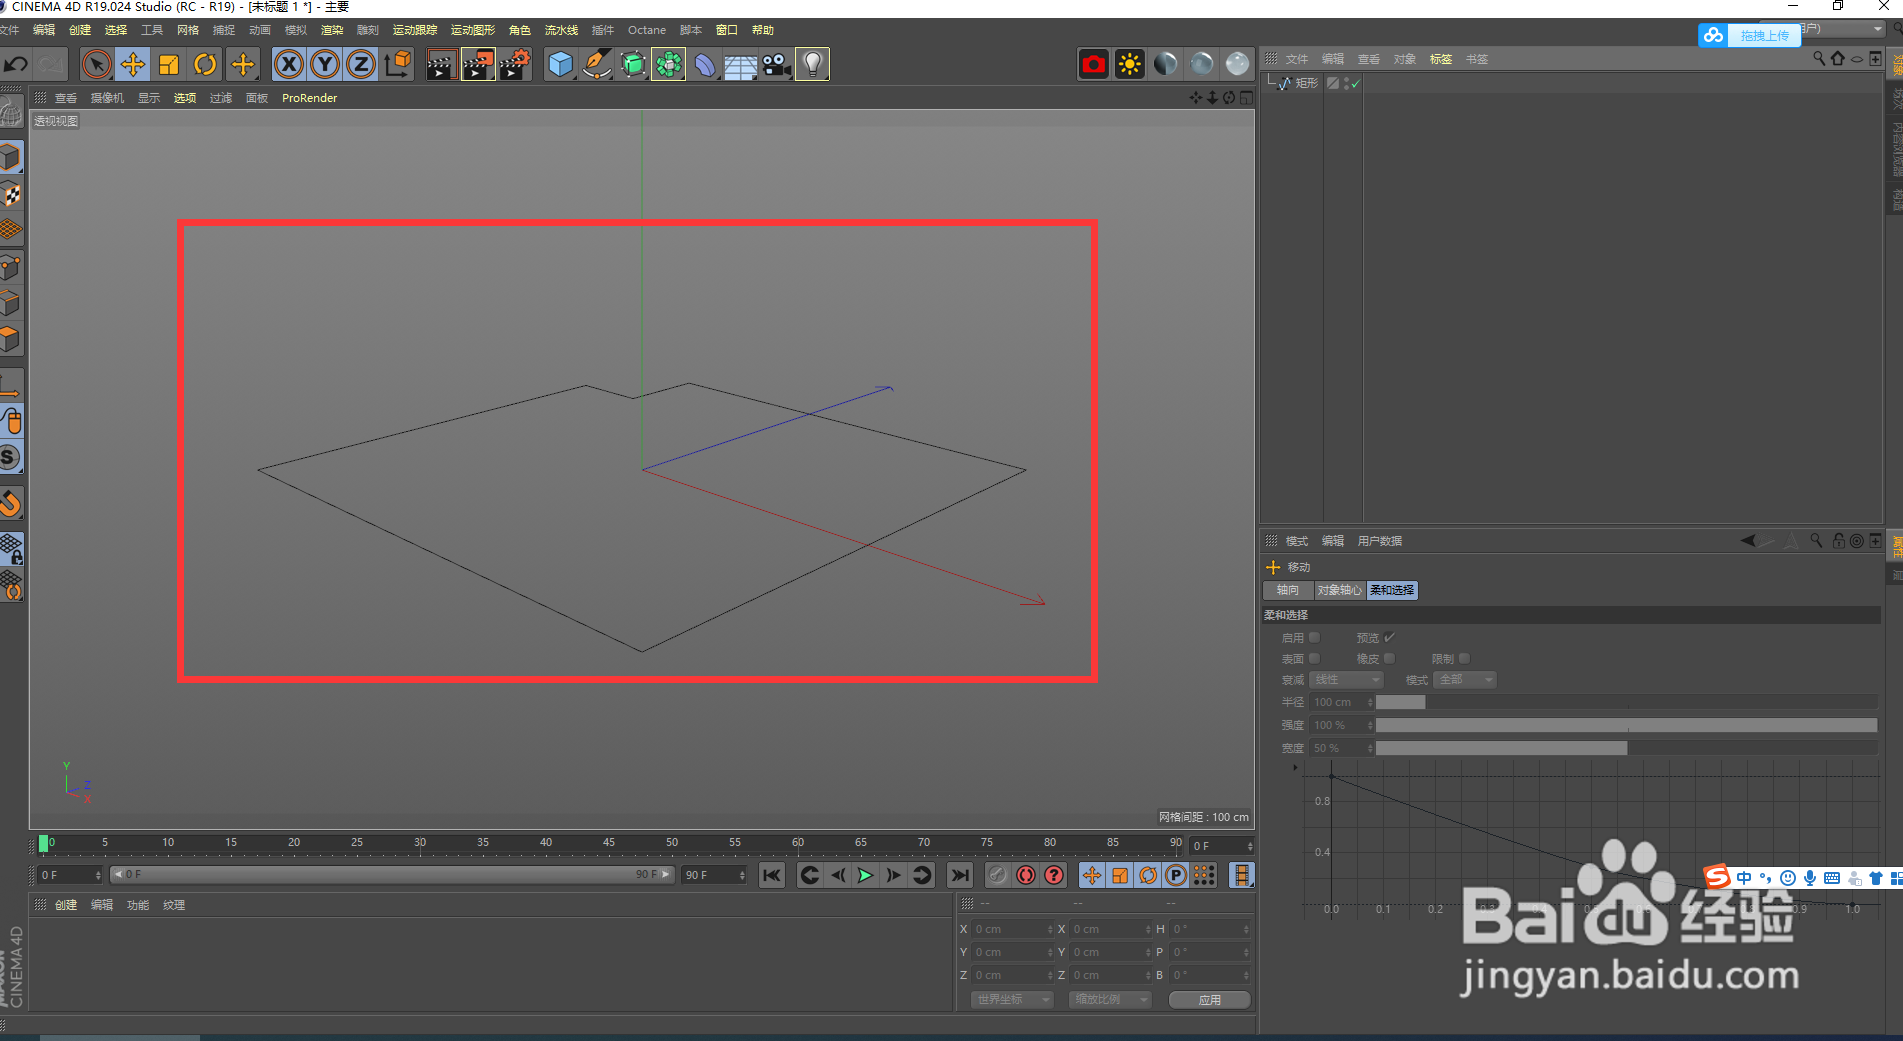
Task: Open the 世界坐标 dropdown
Action: (x=1012, y=999)
